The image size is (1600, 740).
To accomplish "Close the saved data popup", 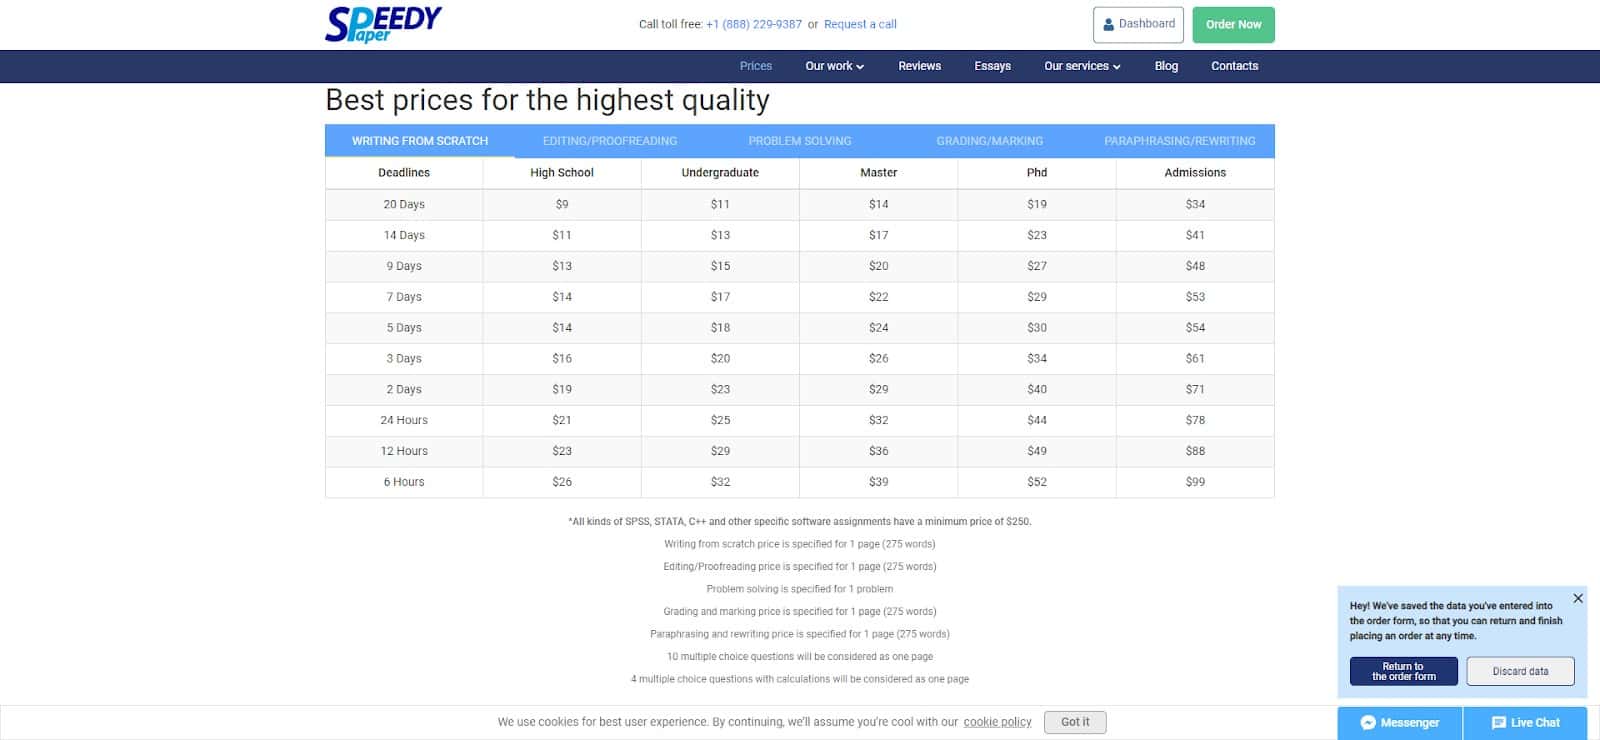I will tap(1578, 598).
